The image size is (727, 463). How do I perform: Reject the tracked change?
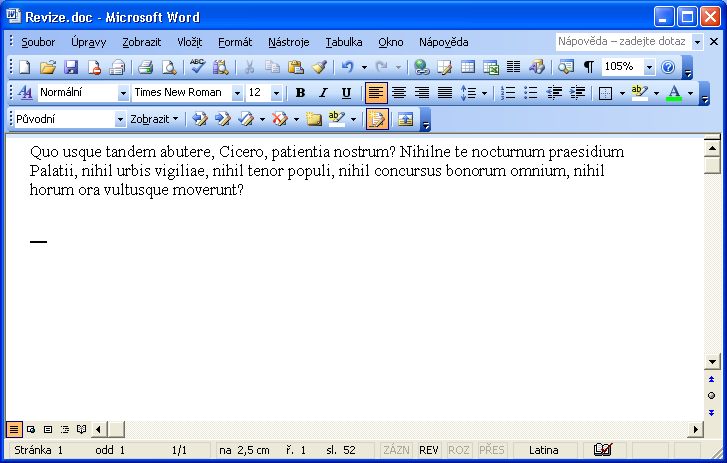click(x=280, y=119)
